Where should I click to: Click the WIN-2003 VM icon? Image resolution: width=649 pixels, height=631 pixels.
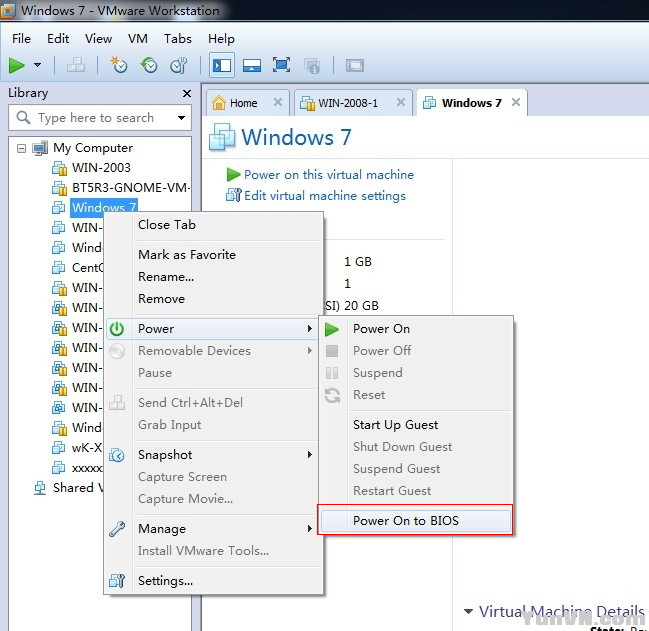coord(59,168)
